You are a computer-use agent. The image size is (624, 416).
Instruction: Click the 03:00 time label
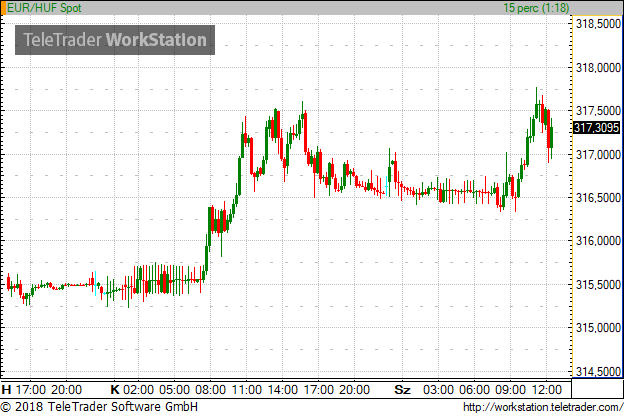[438, 389]
